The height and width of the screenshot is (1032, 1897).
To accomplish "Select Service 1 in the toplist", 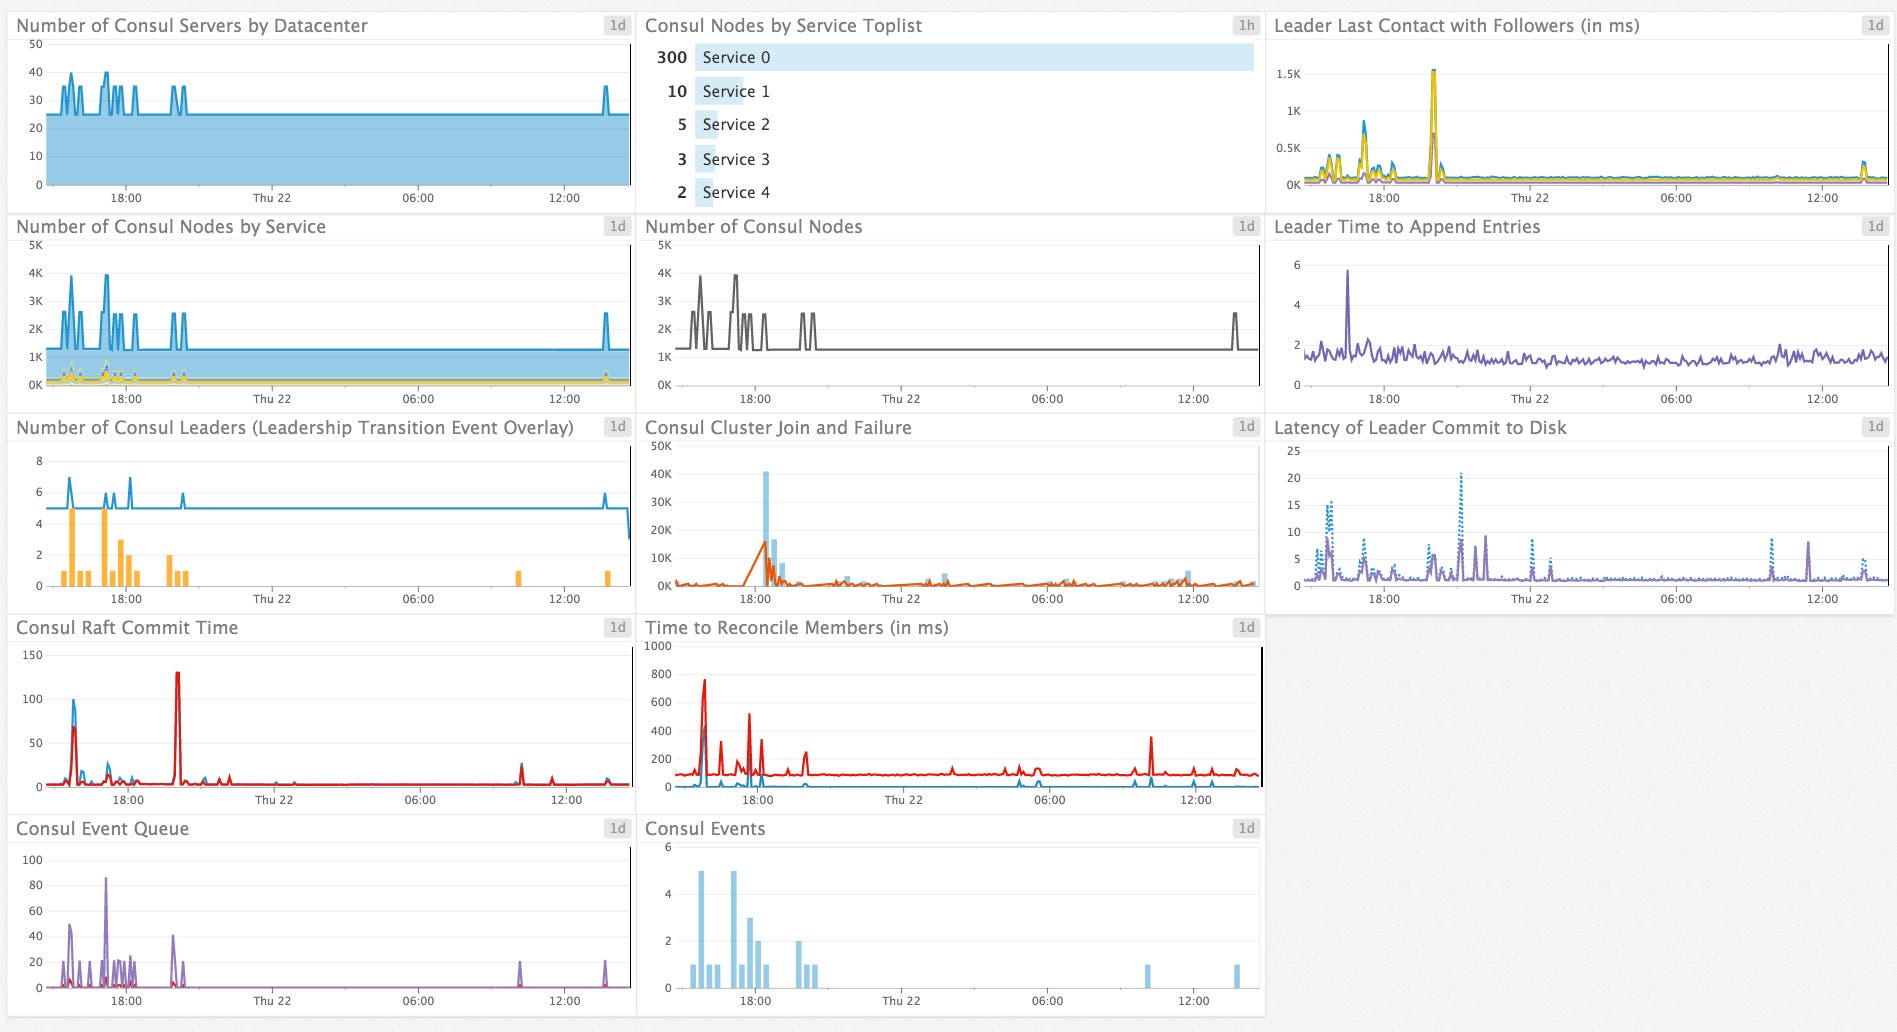I will click(x=735, y=91).
